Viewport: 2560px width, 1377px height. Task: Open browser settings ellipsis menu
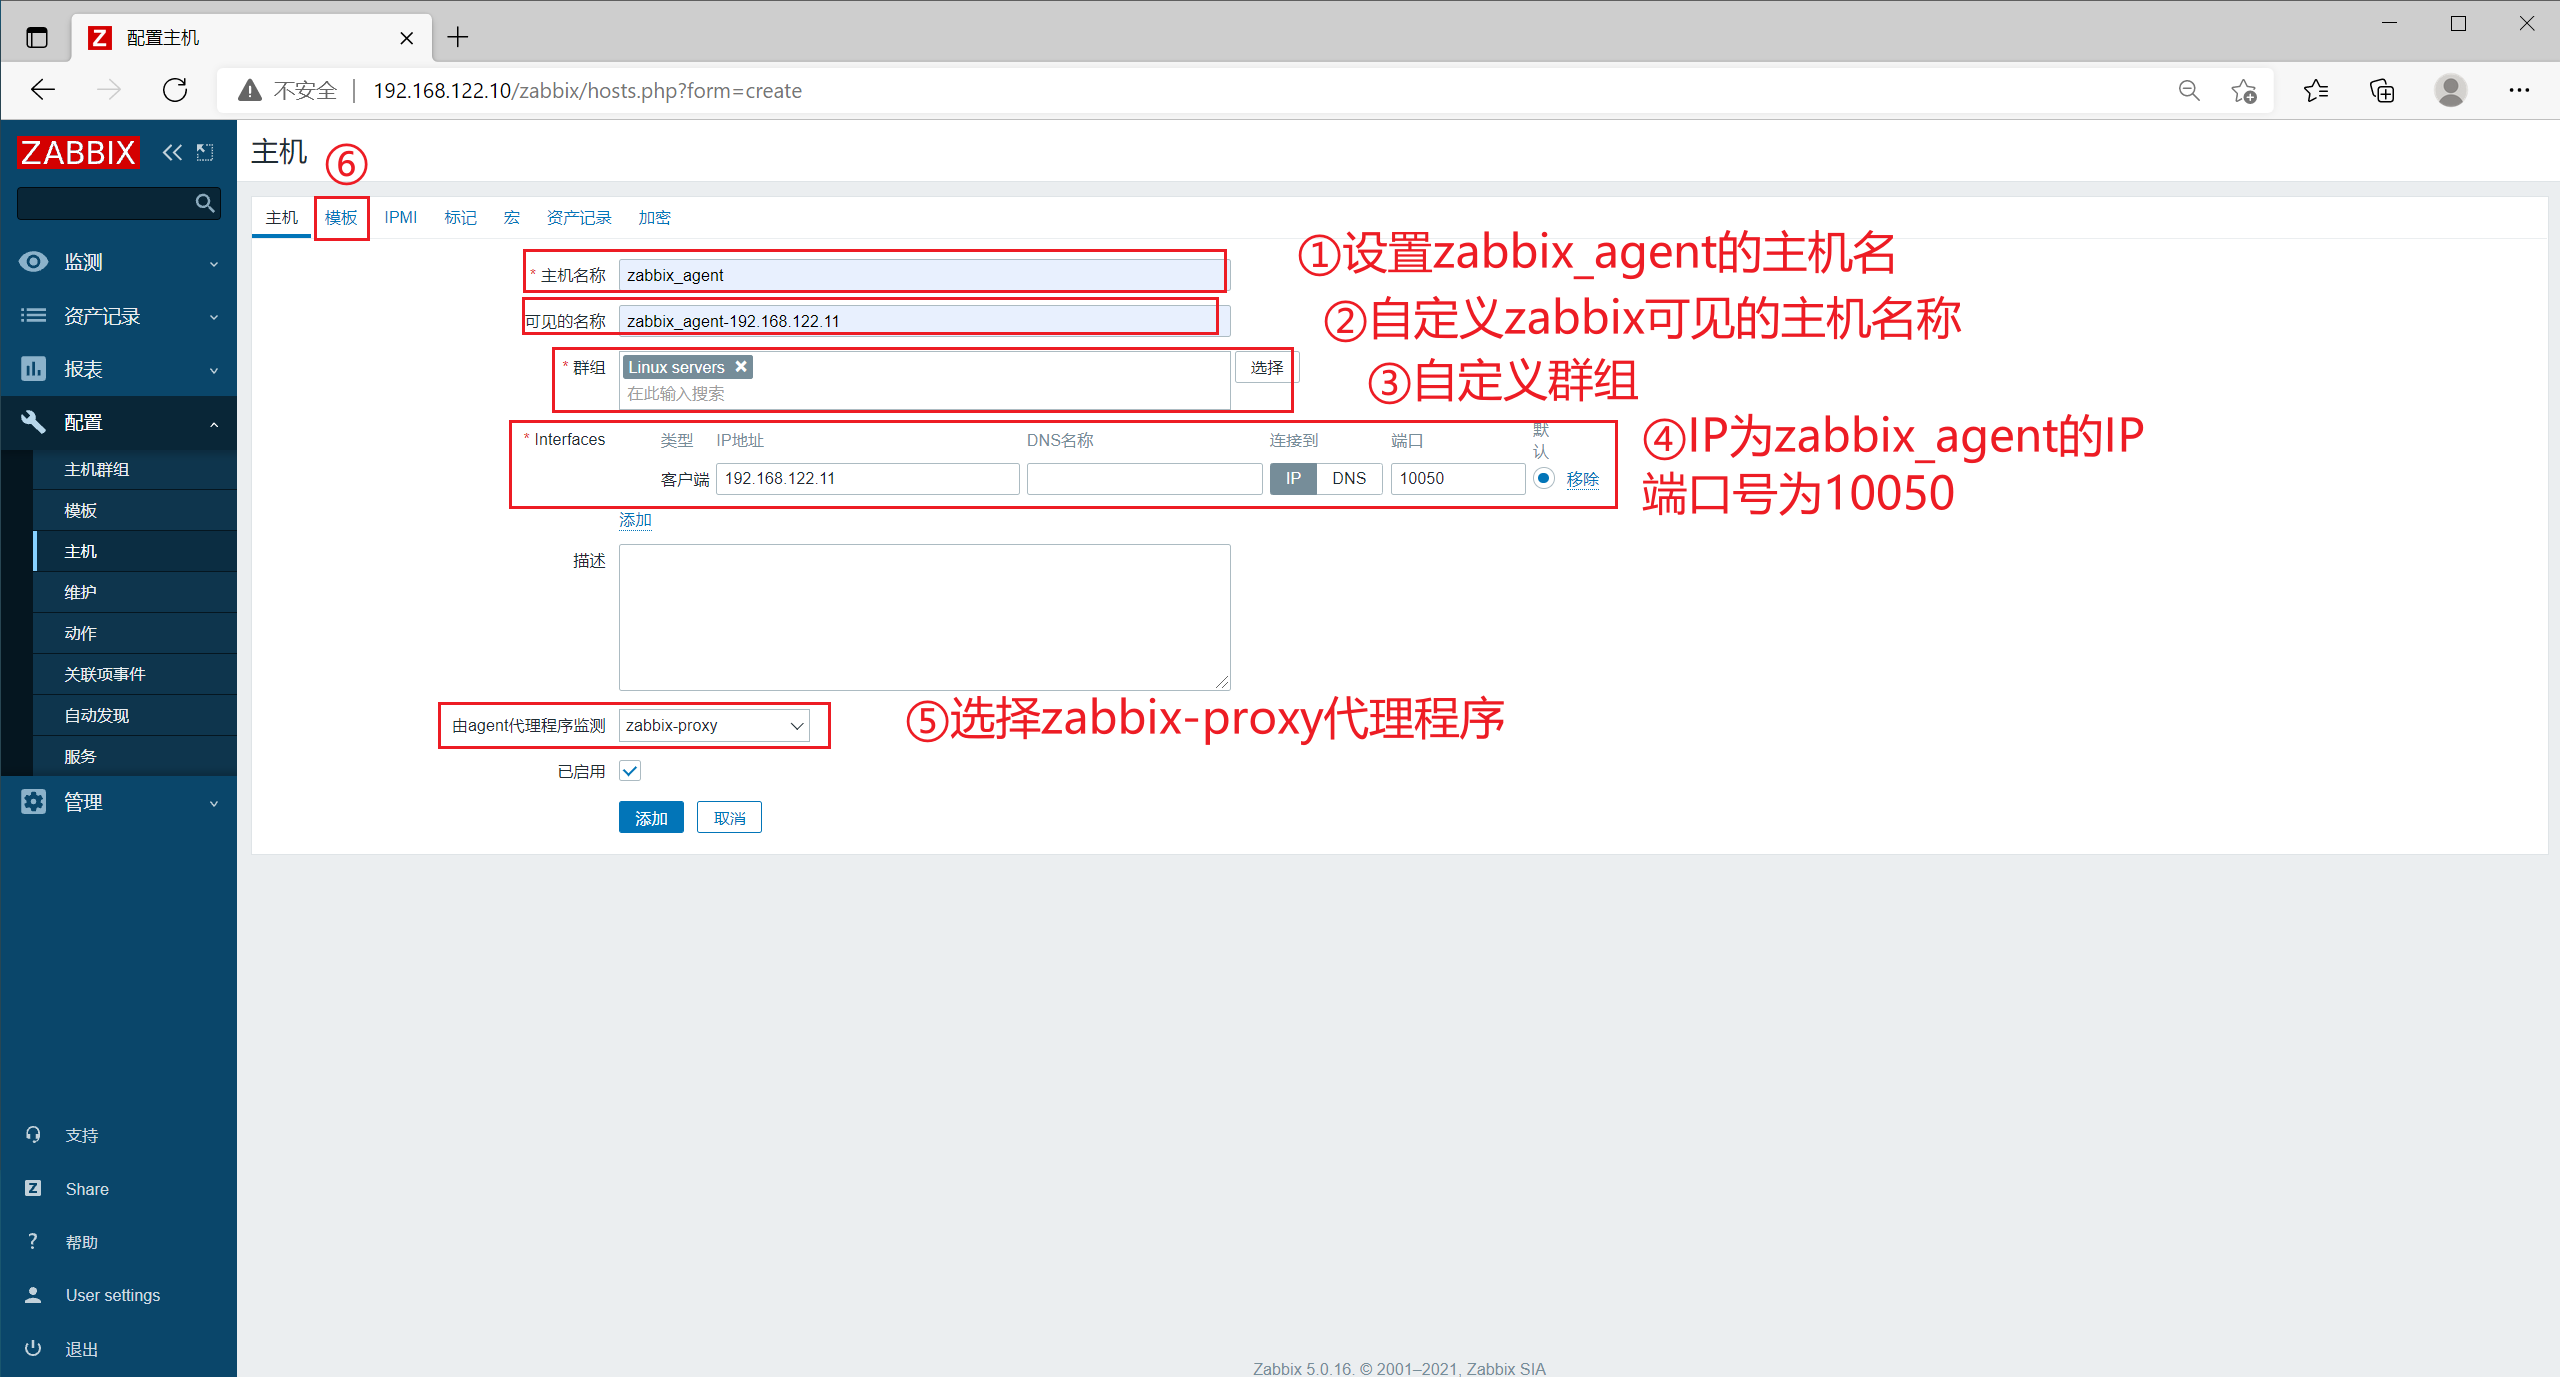pos(2519,91)
